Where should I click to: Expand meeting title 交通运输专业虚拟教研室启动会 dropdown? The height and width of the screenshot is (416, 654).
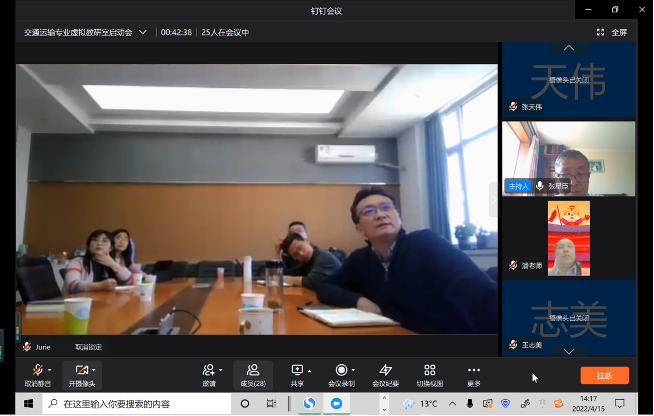pos(143,32)
